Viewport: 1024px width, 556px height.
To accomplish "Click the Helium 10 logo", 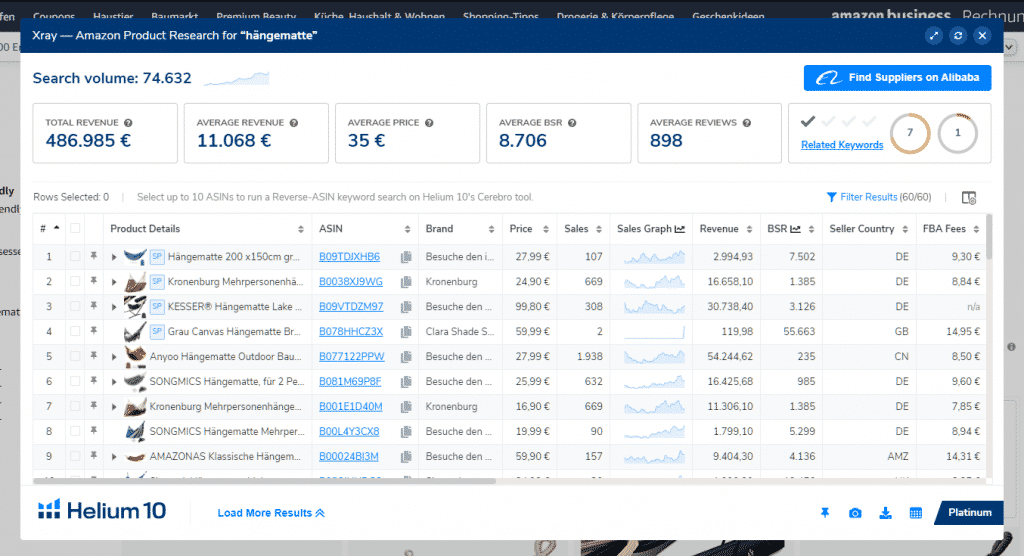I will click(x=102, y=510).
